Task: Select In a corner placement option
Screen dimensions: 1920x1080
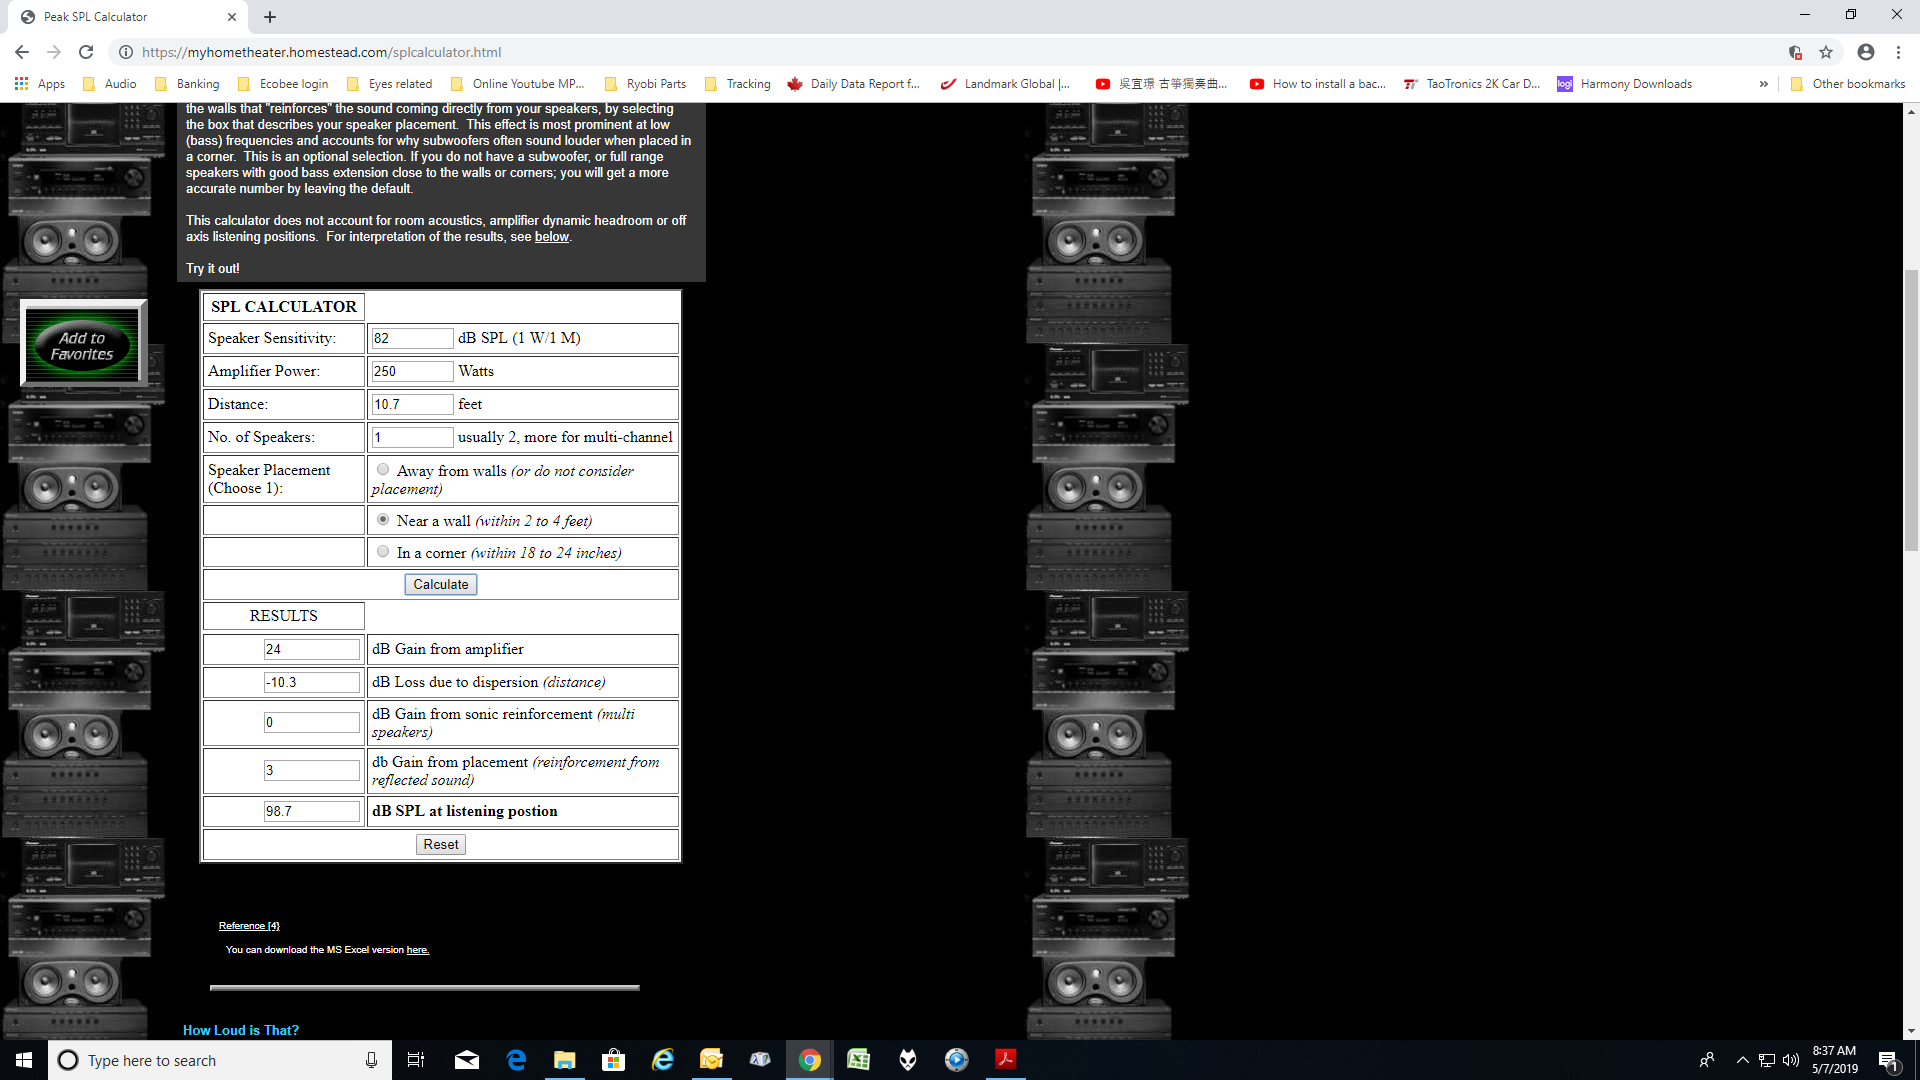Action: click(x=383, y=552)
